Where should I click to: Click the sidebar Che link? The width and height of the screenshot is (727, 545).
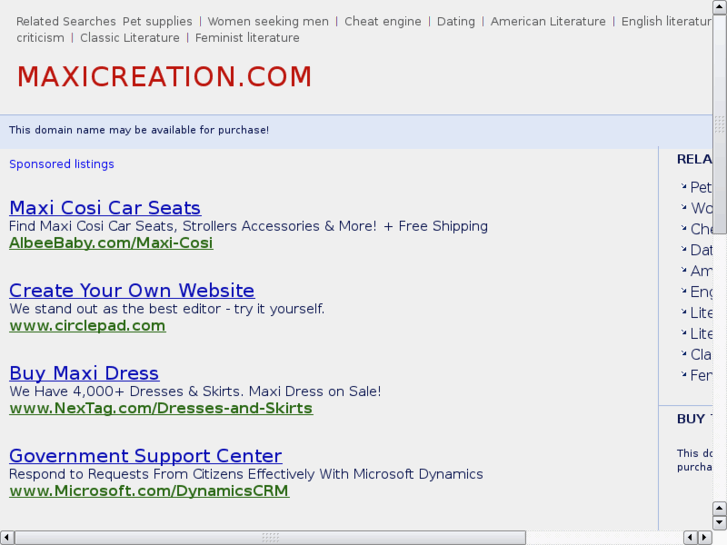coord(701,229)
